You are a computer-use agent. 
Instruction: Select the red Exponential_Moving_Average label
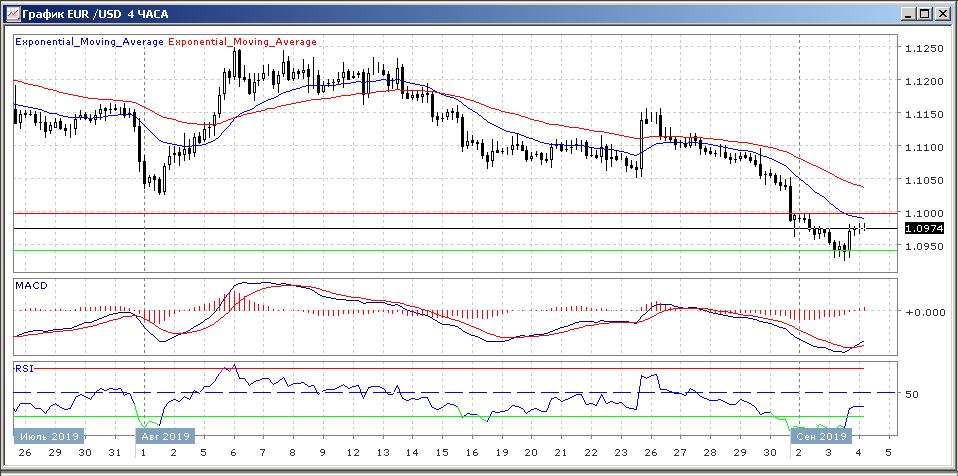click(243, 42)
